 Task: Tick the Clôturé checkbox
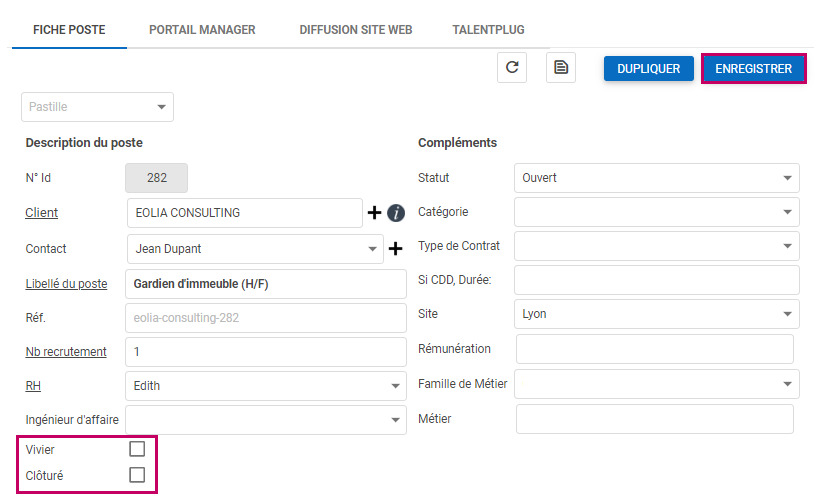tap(137, 475)
